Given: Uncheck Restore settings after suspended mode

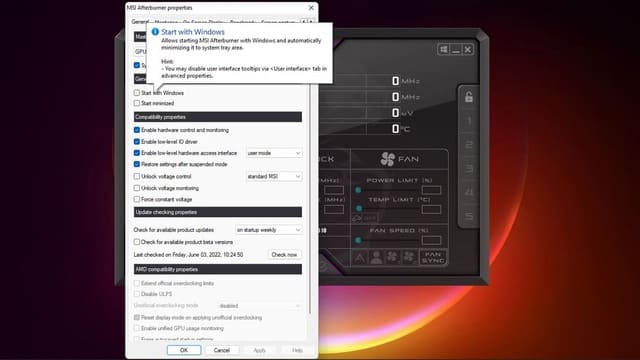Looking at the screenshot, I should click(x=137, y=164).
